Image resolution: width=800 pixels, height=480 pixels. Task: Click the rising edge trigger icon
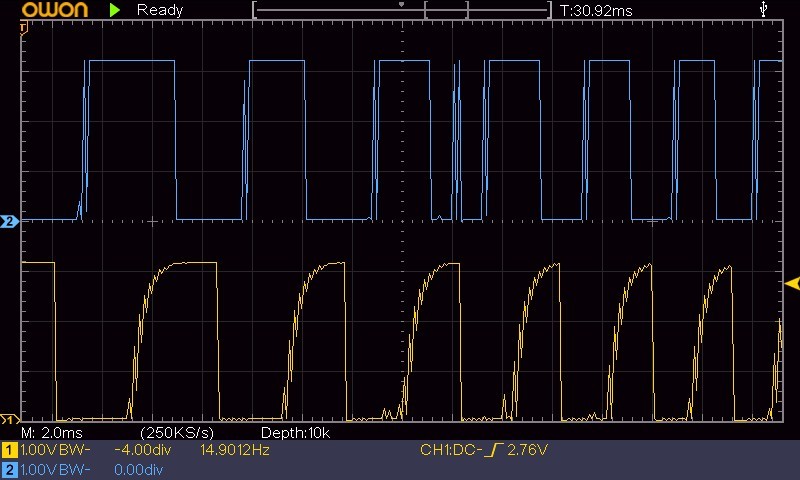[x=494, y=450]
